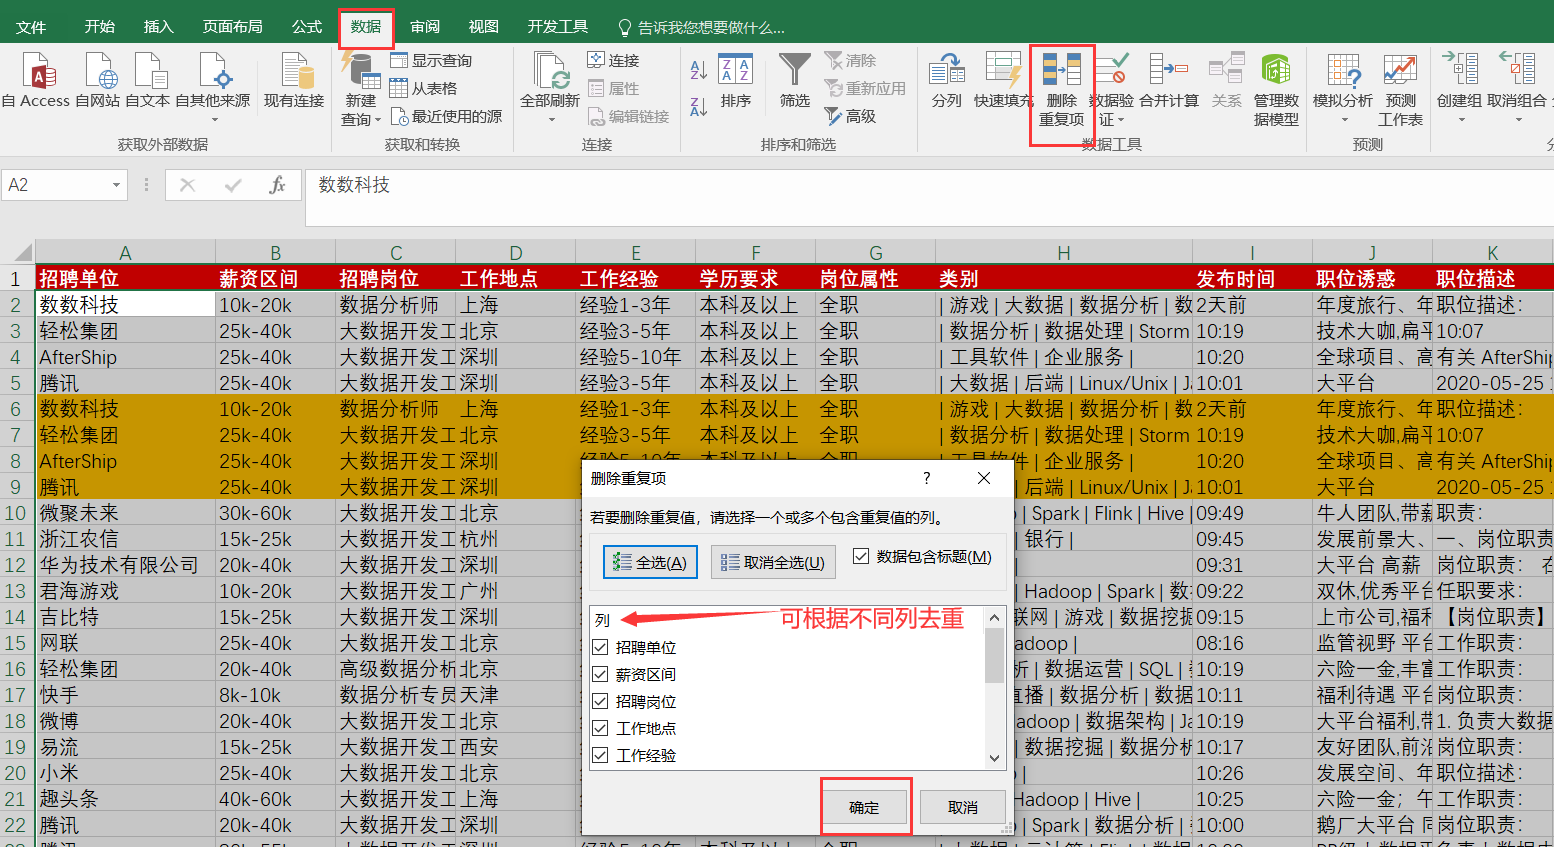This screenshot has width=1554, height=847.
Task: Click 显示查询 show queries
Action: 432,61
